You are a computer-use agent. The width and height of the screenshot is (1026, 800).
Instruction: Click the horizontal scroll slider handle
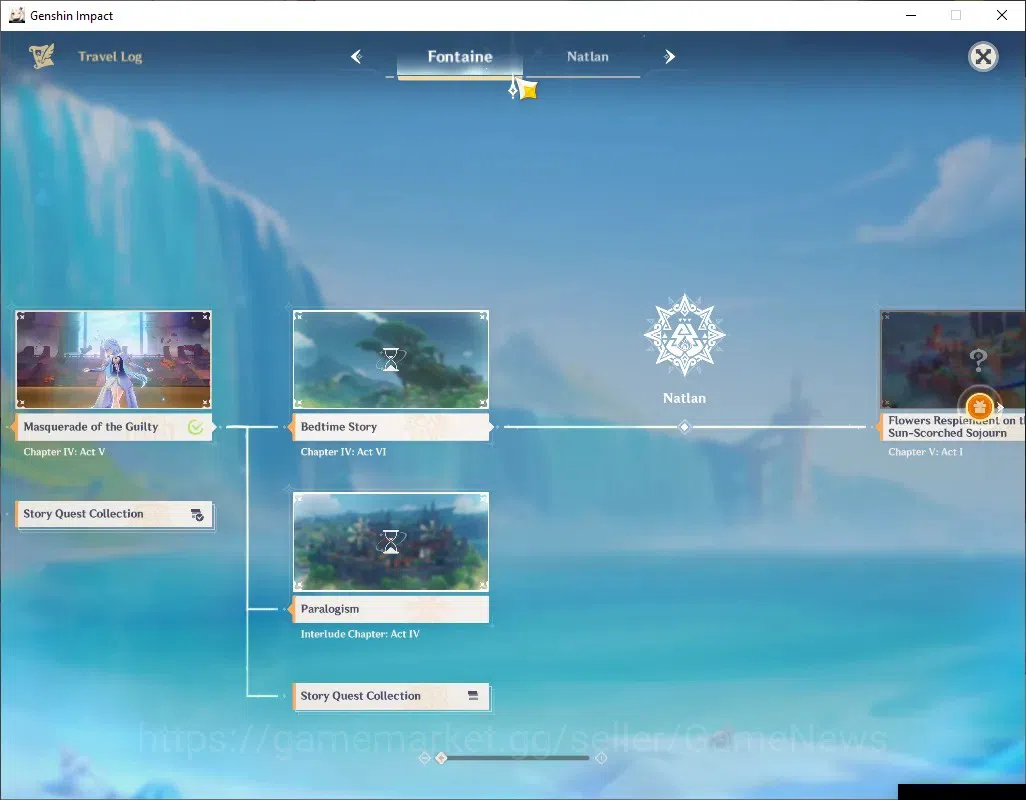coord(441,758)
